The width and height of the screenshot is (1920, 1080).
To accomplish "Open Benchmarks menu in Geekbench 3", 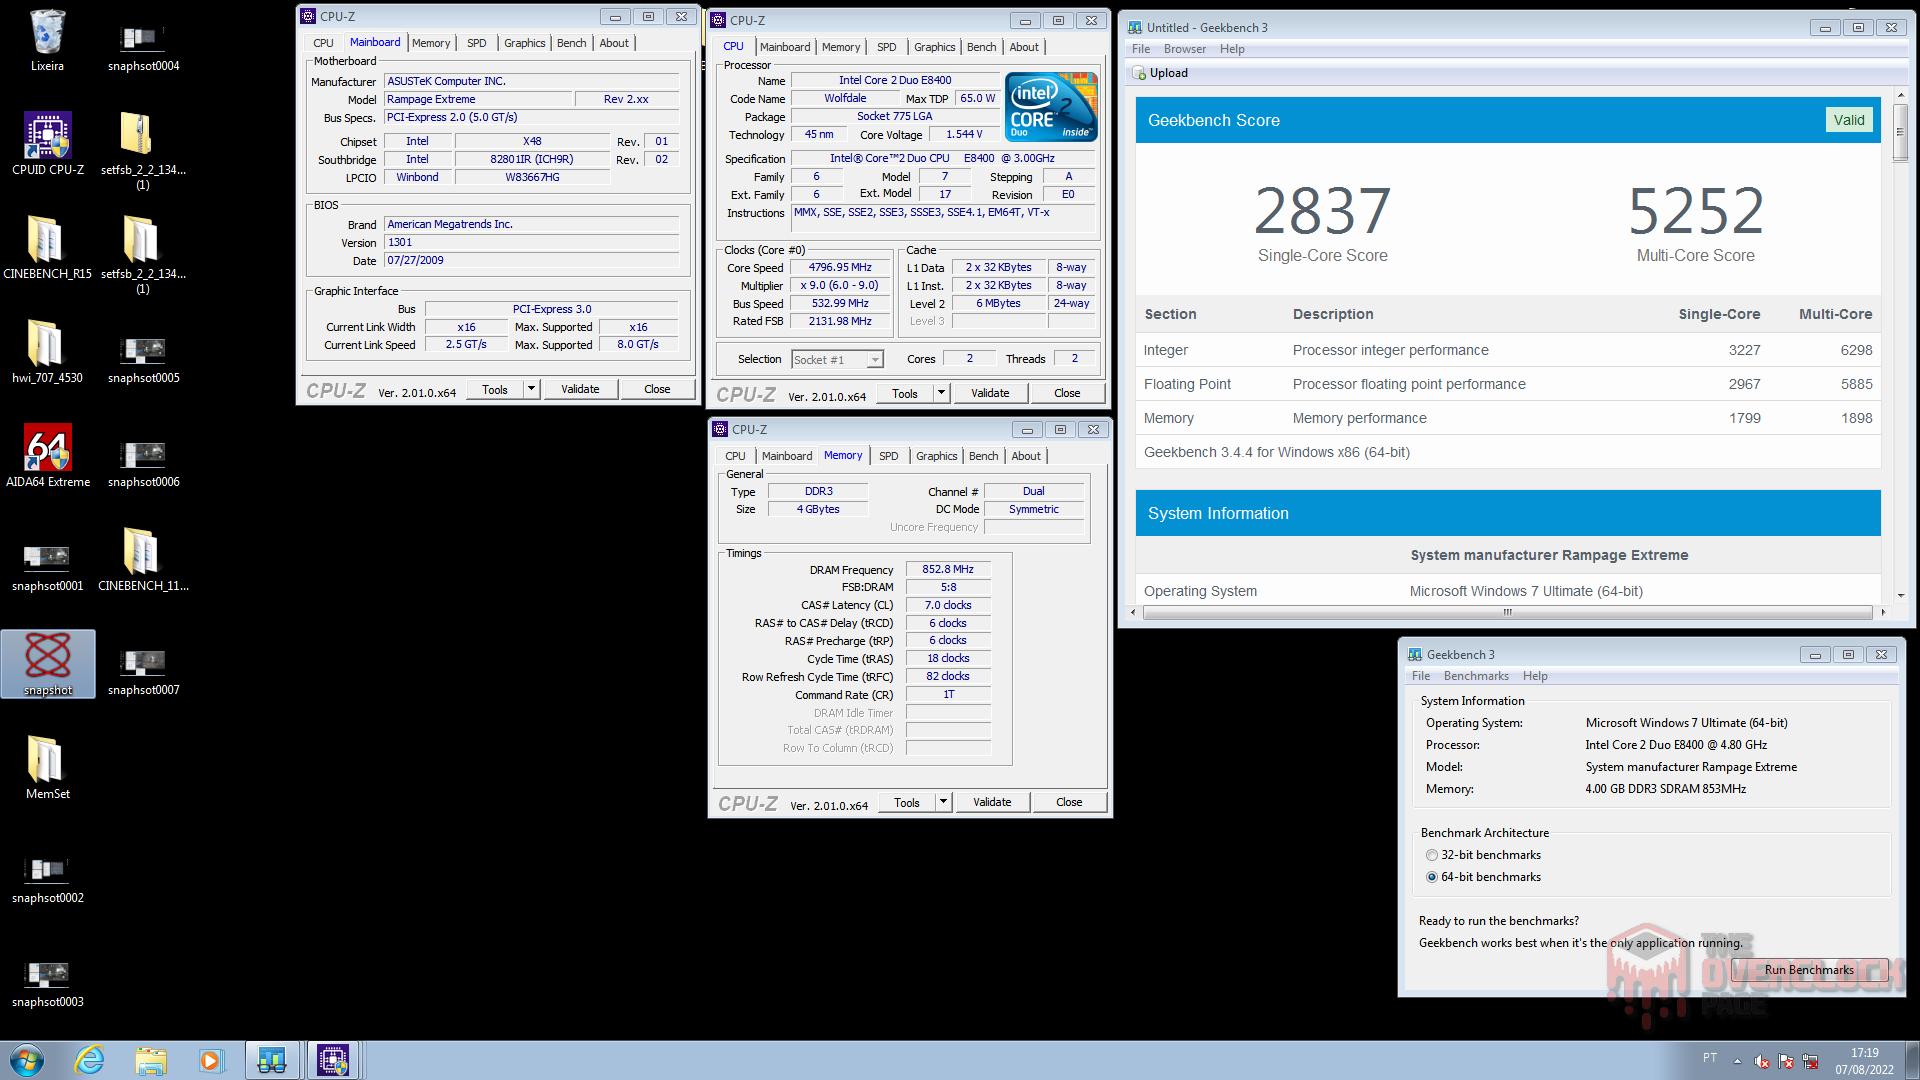I will pyautogui.click(x=1476, y=676).
